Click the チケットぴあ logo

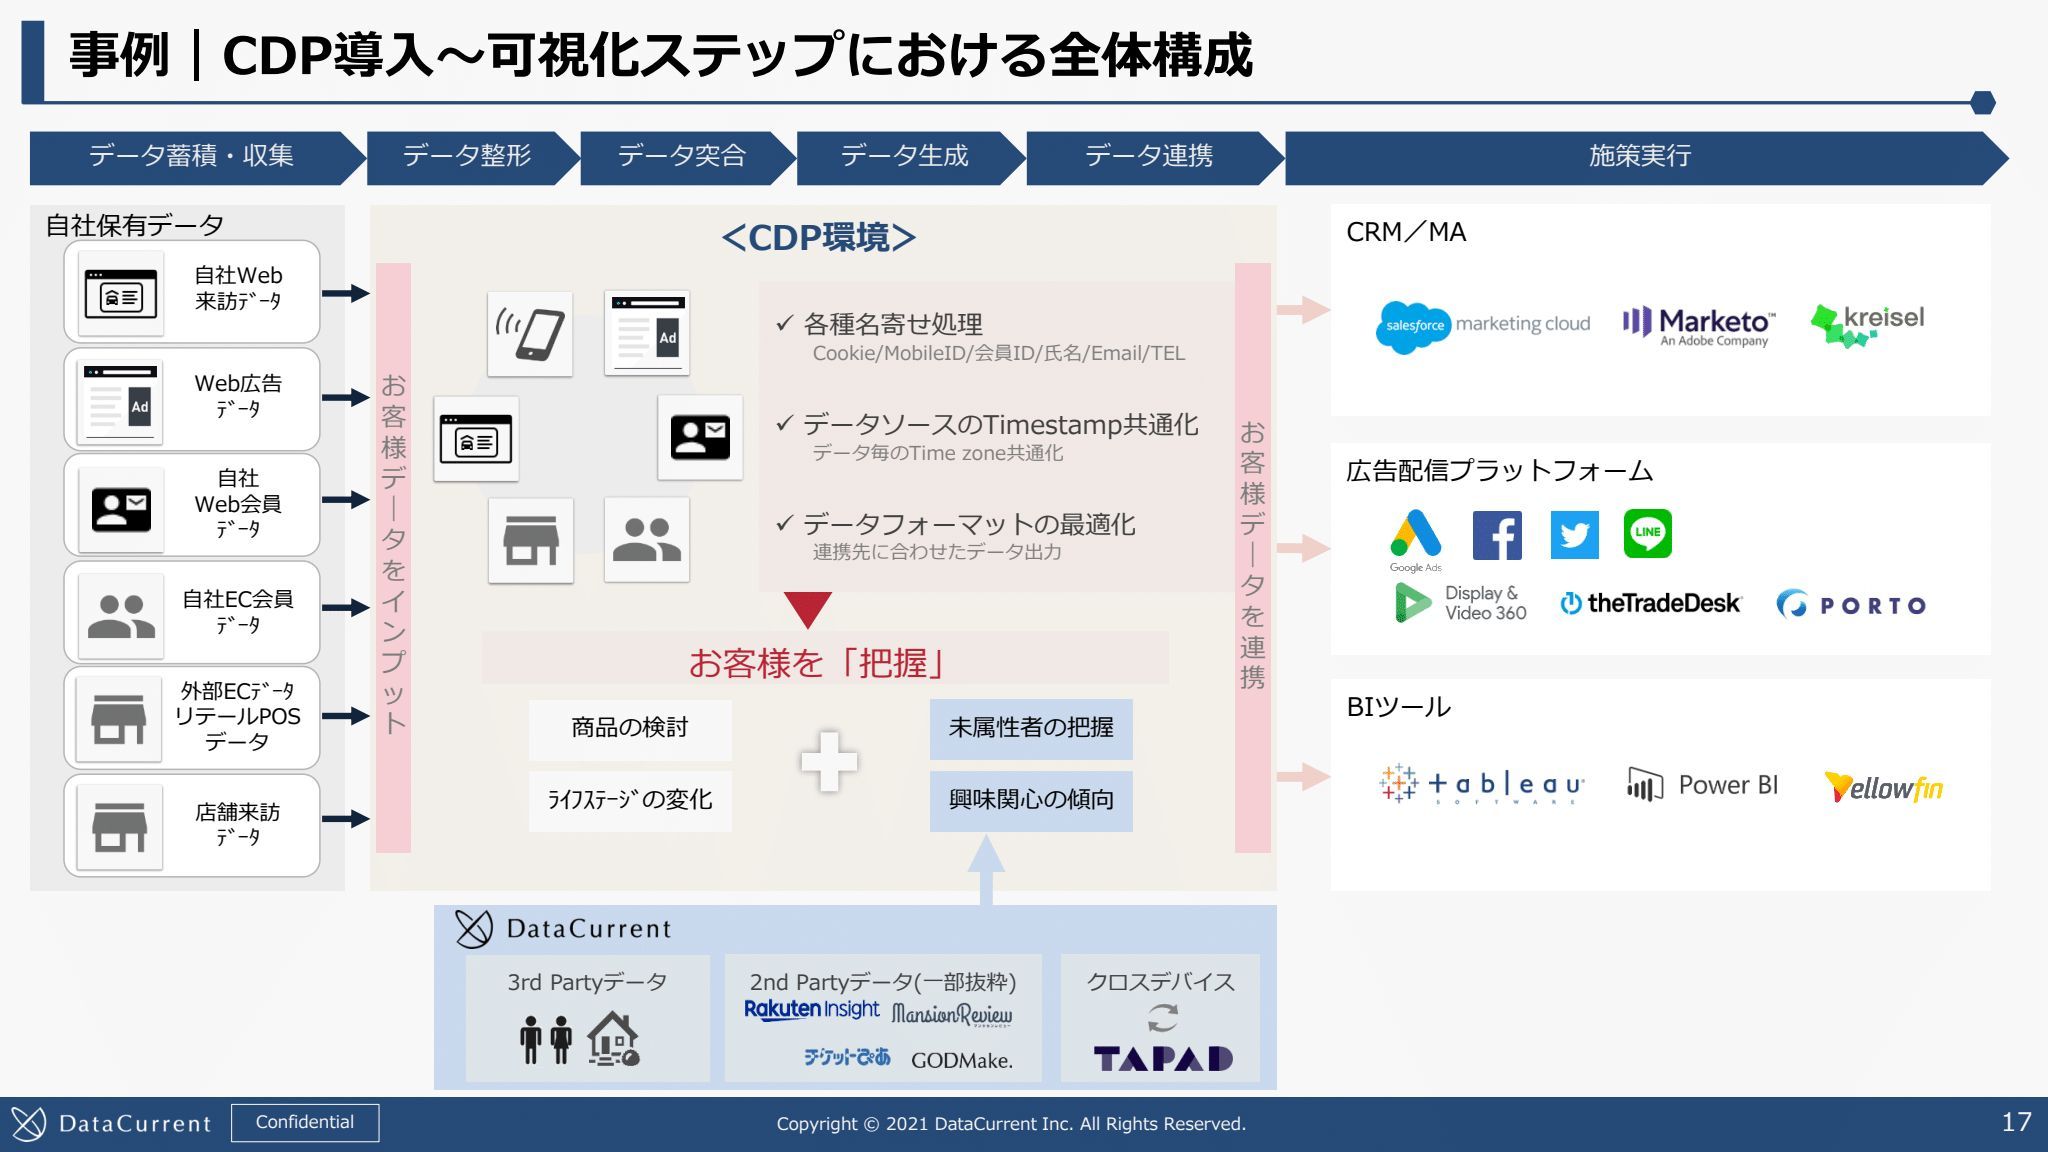pyautogui.click(x=847, y=1057)
